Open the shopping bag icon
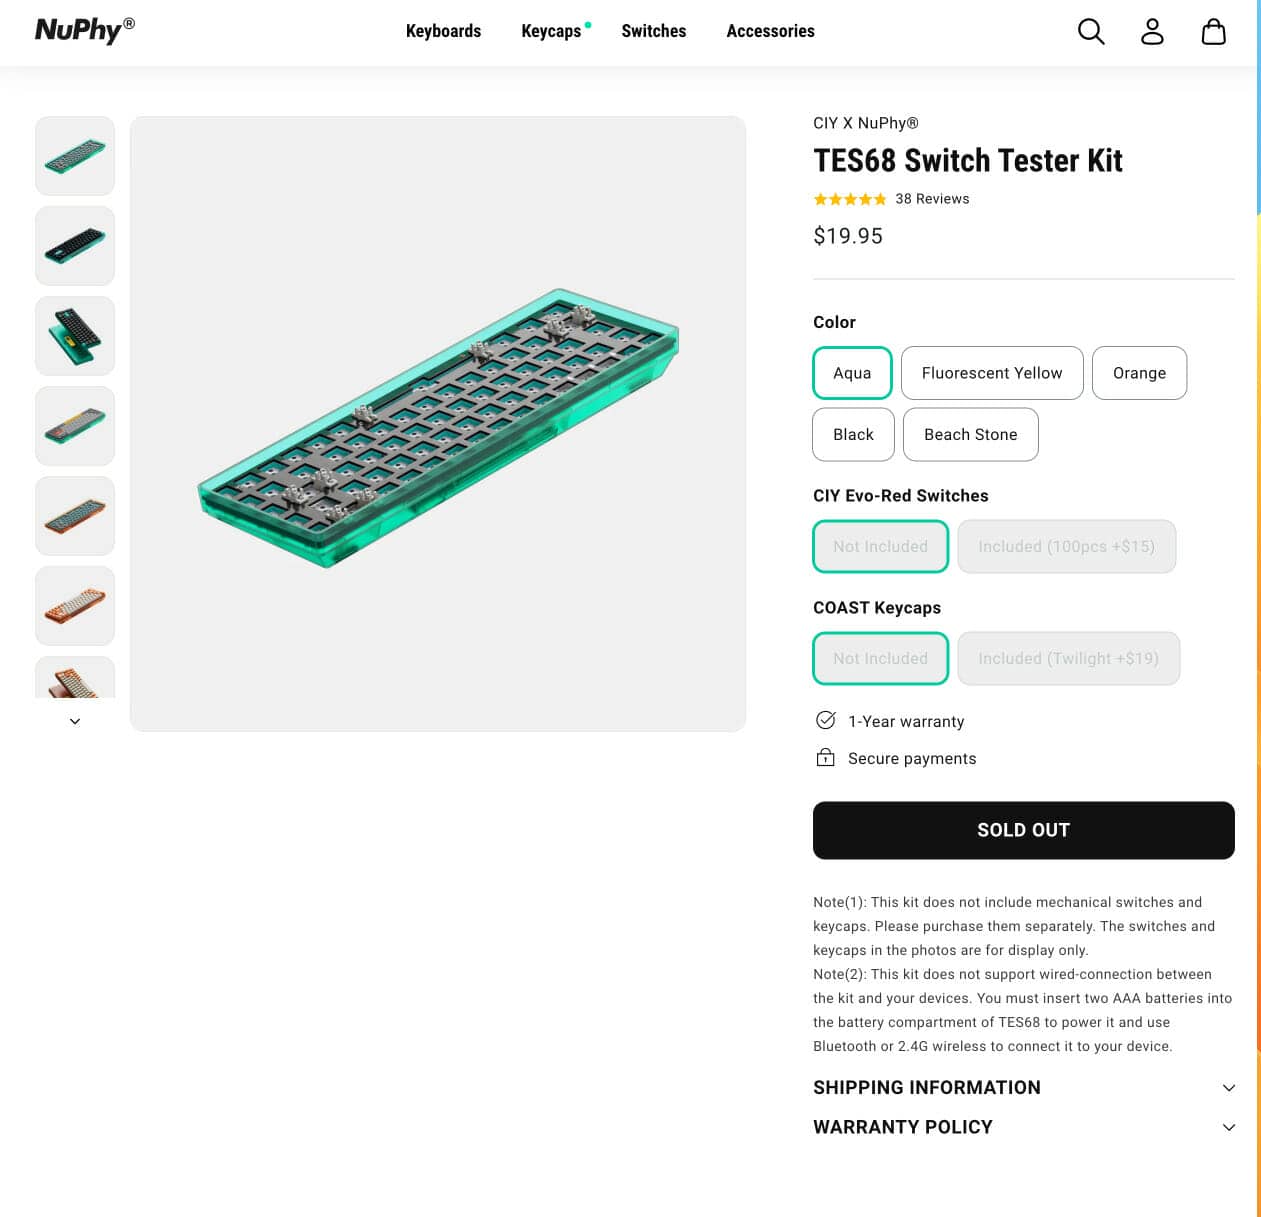Image resolution: width=1261 pixels, height=1217 pixels. 1213,32
